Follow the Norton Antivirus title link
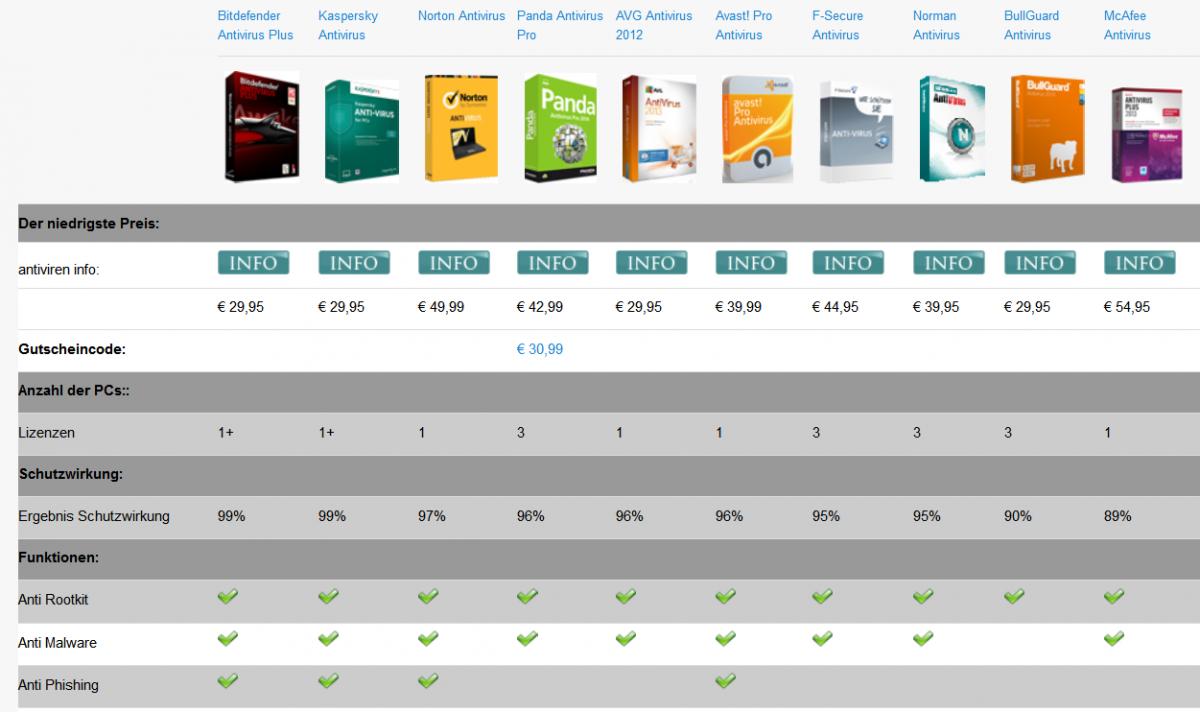This screenshot has width=1200, height=712. [x=462, y=16]
